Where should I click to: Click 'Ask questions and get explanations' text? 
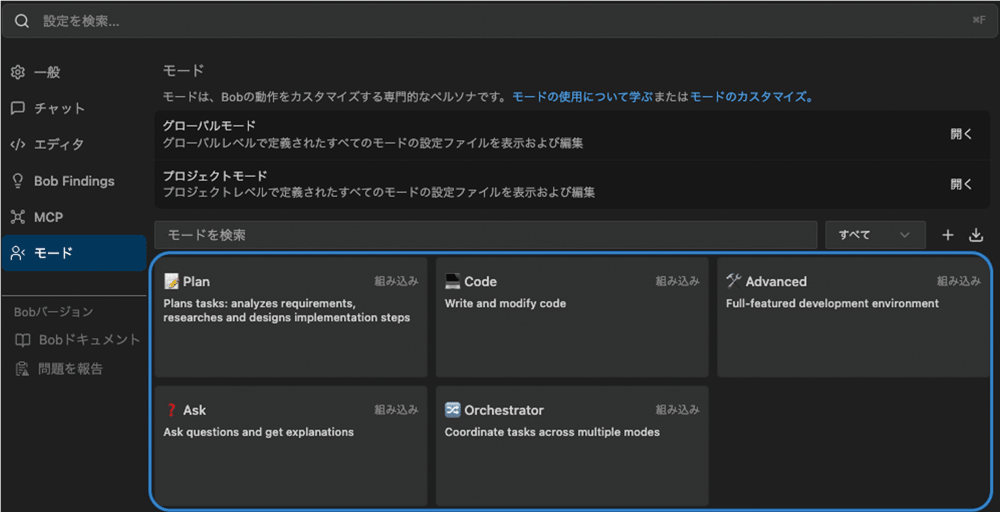pyautogui.click(x=258, y=432)
